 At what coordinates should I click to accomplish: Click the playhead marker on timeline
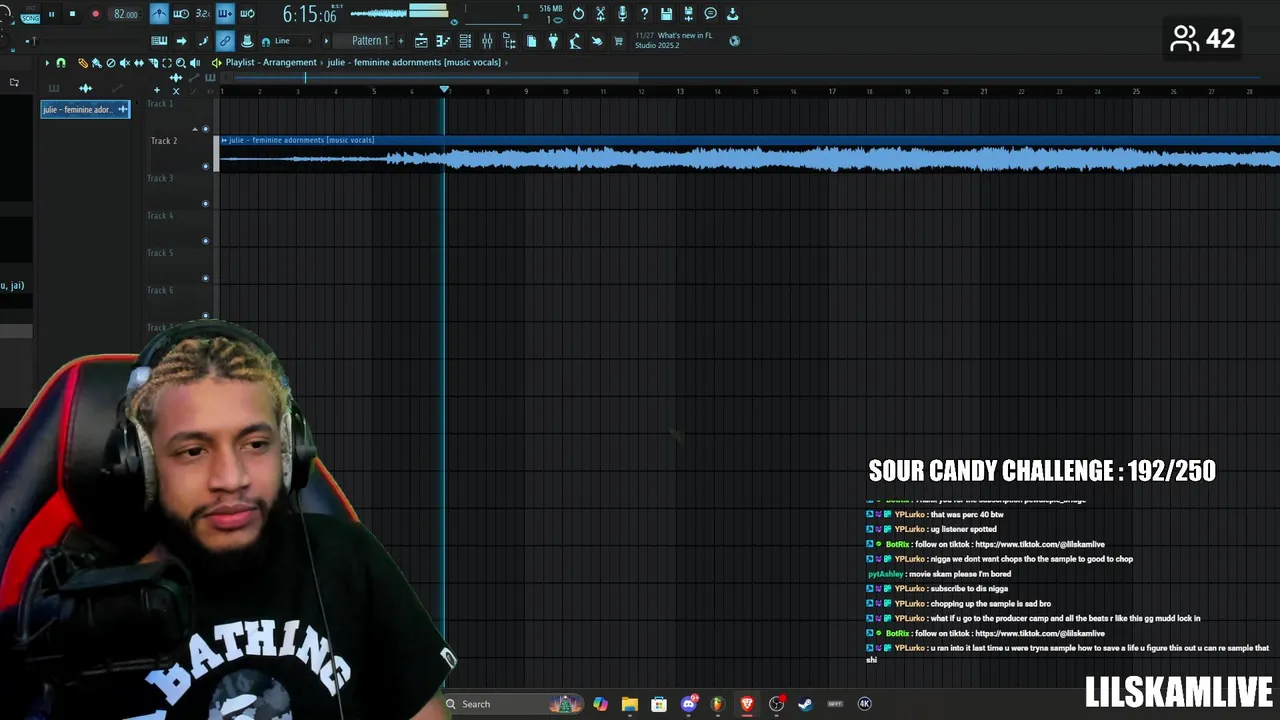tap(444, 90)
